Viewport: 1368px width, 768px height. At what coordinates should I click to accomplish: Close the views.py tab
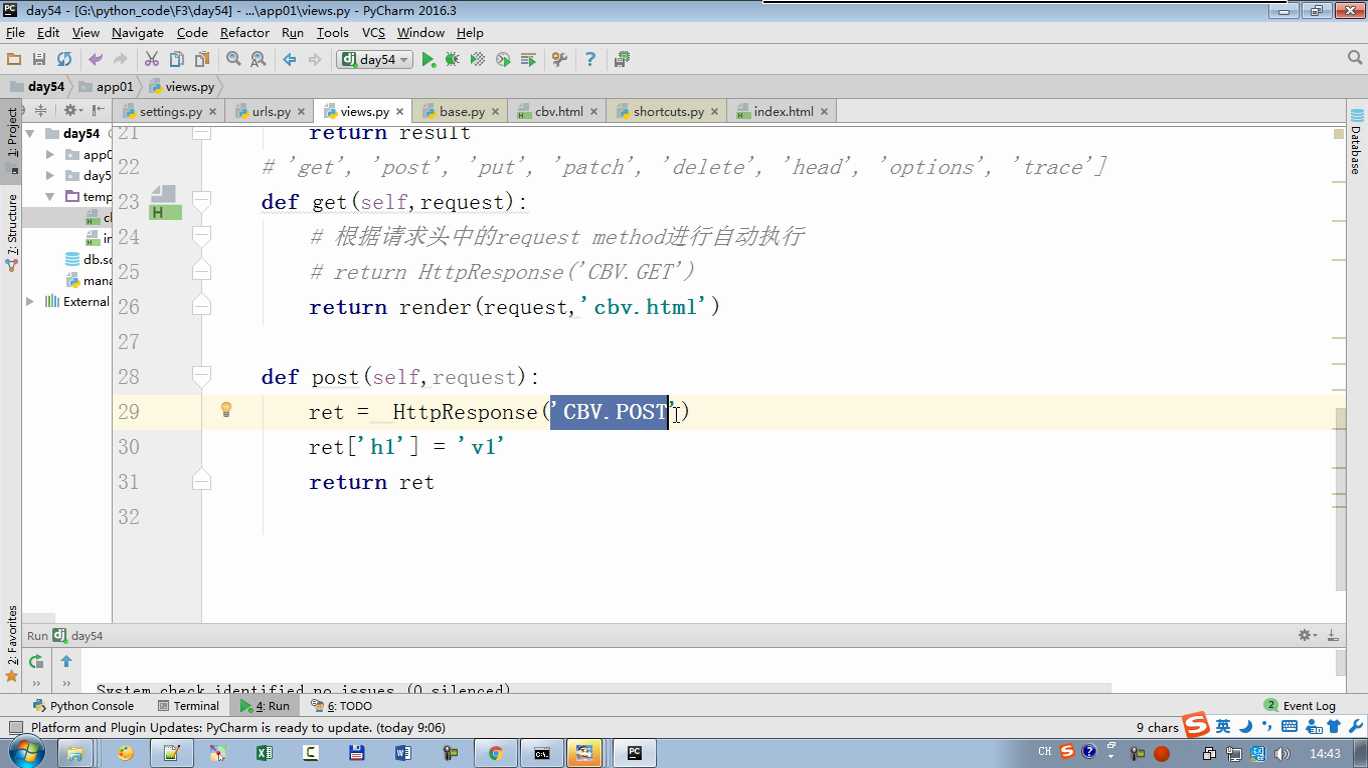pos(400,112)
